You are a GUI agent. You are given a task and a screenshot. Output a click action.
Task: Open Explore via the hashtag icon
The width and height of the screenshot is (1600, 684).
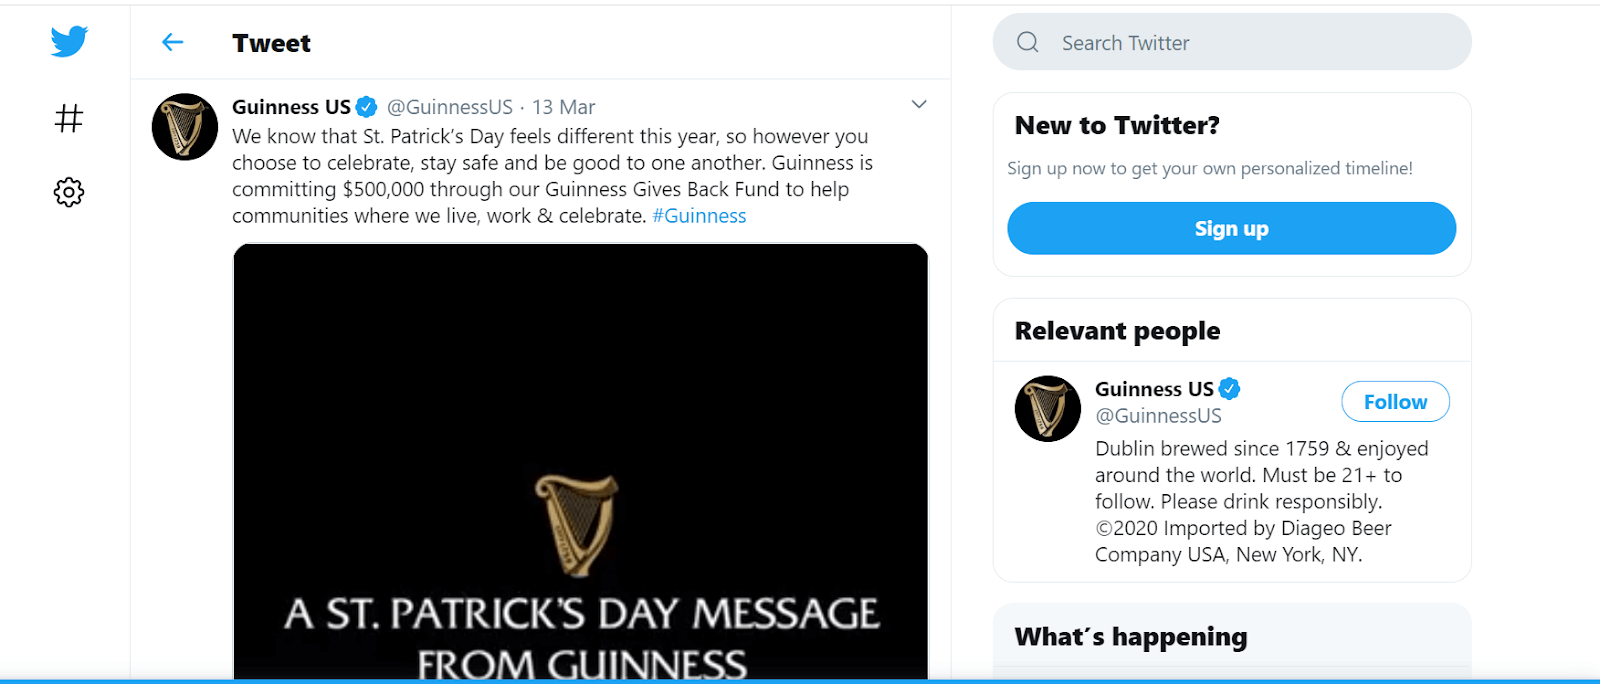(x=67, y=118)
